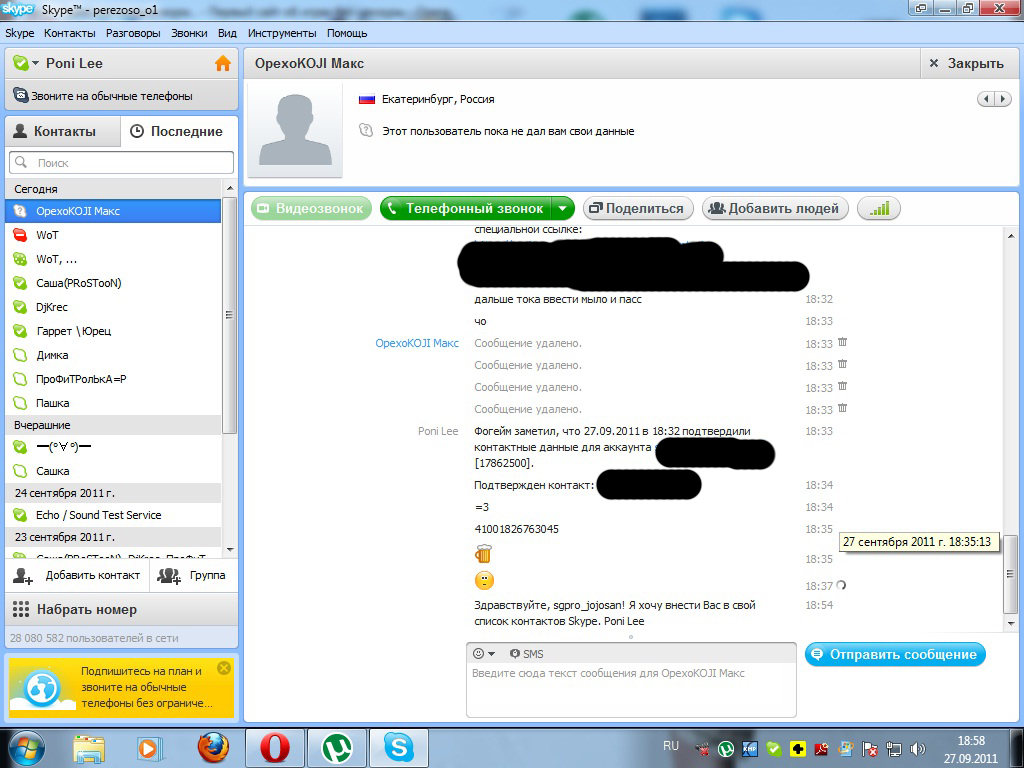
Task: Start a Телефонный звонок call
Action: (466, 208)
